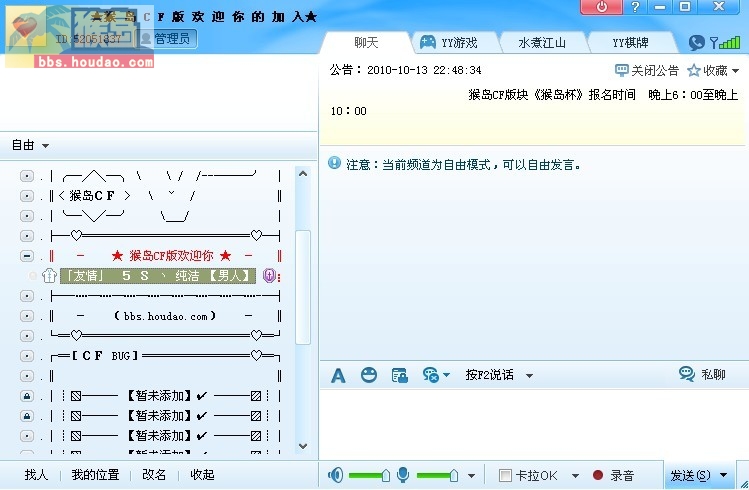Click the channel list scroll down arrow

[x=303, y=446]
